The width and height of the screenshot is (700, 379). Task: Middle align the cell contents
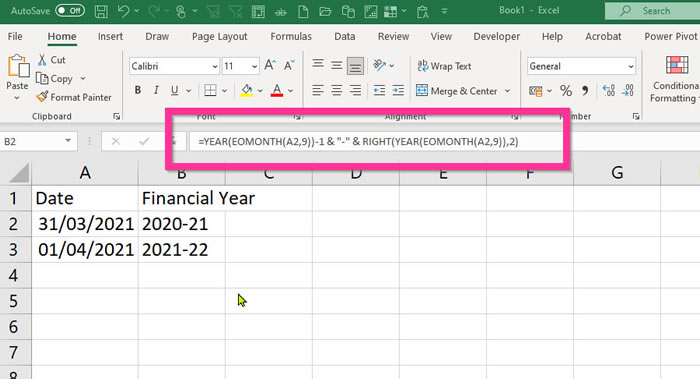coord(337,66)
